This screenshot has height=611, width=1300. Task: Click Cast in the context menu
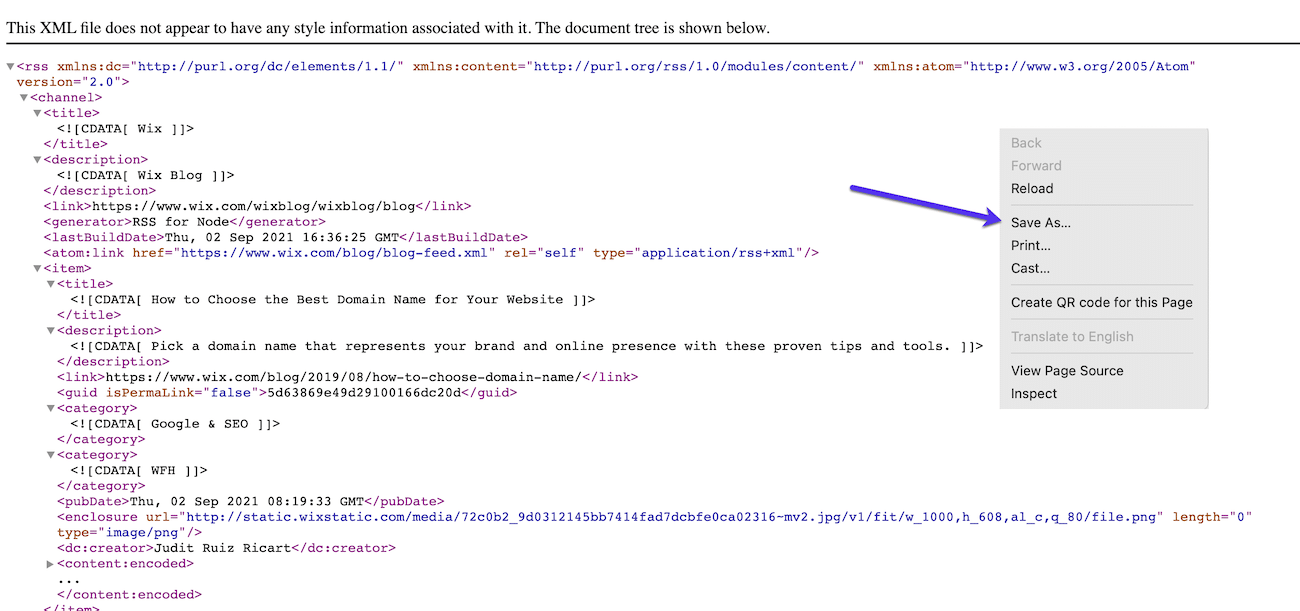pos(1031,268)
